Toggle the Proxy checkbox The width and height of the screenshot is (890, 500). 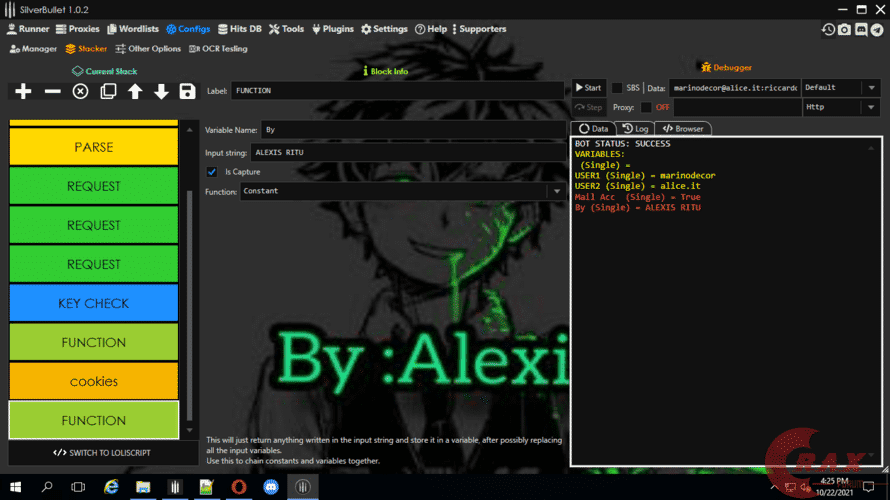click(x=646, y=107)
